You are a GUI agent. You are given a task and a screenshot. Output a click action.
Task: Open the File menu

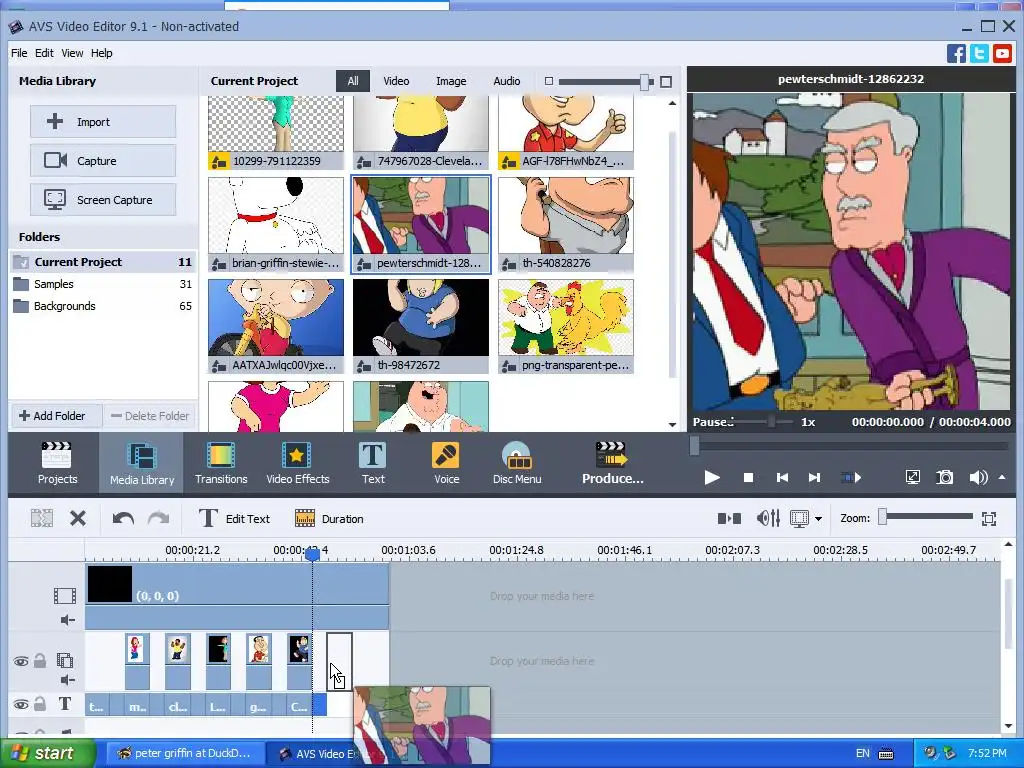pyautogui.click(x=19, y=53)
